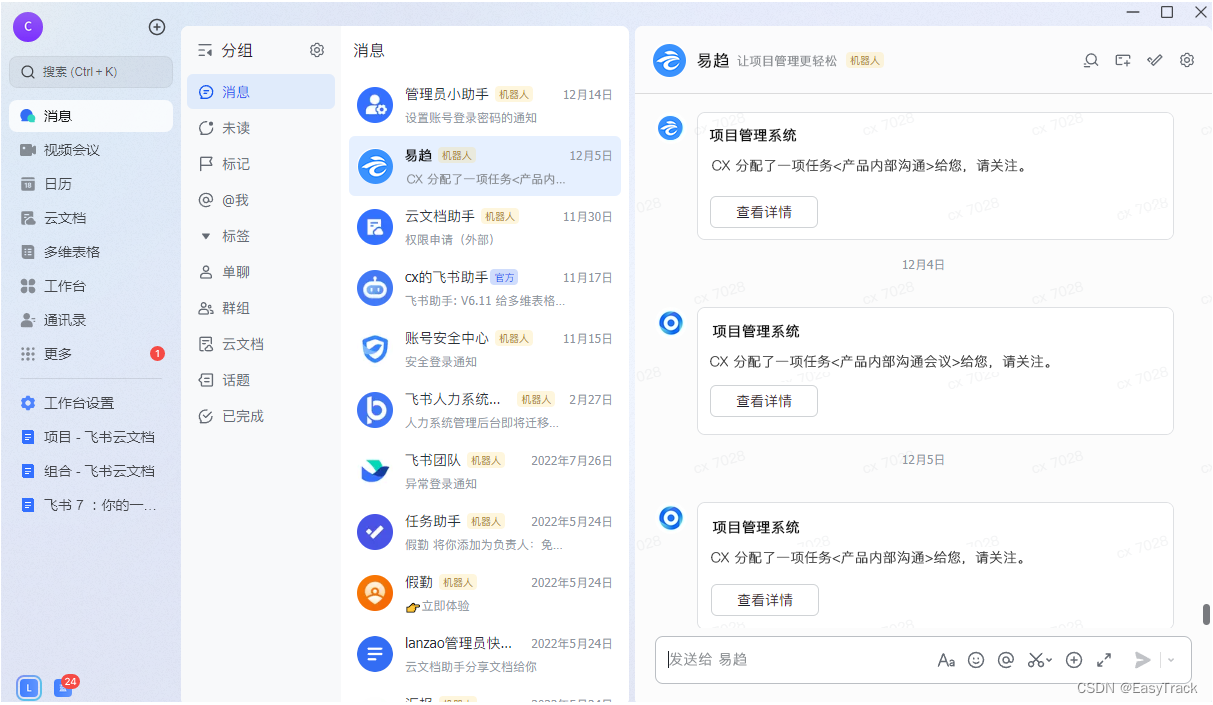Image resolution: width=1213 pixels, height=705 pixels.
Task: Select 消息 filter in 分组 list
Action: [x=261, y=92]
